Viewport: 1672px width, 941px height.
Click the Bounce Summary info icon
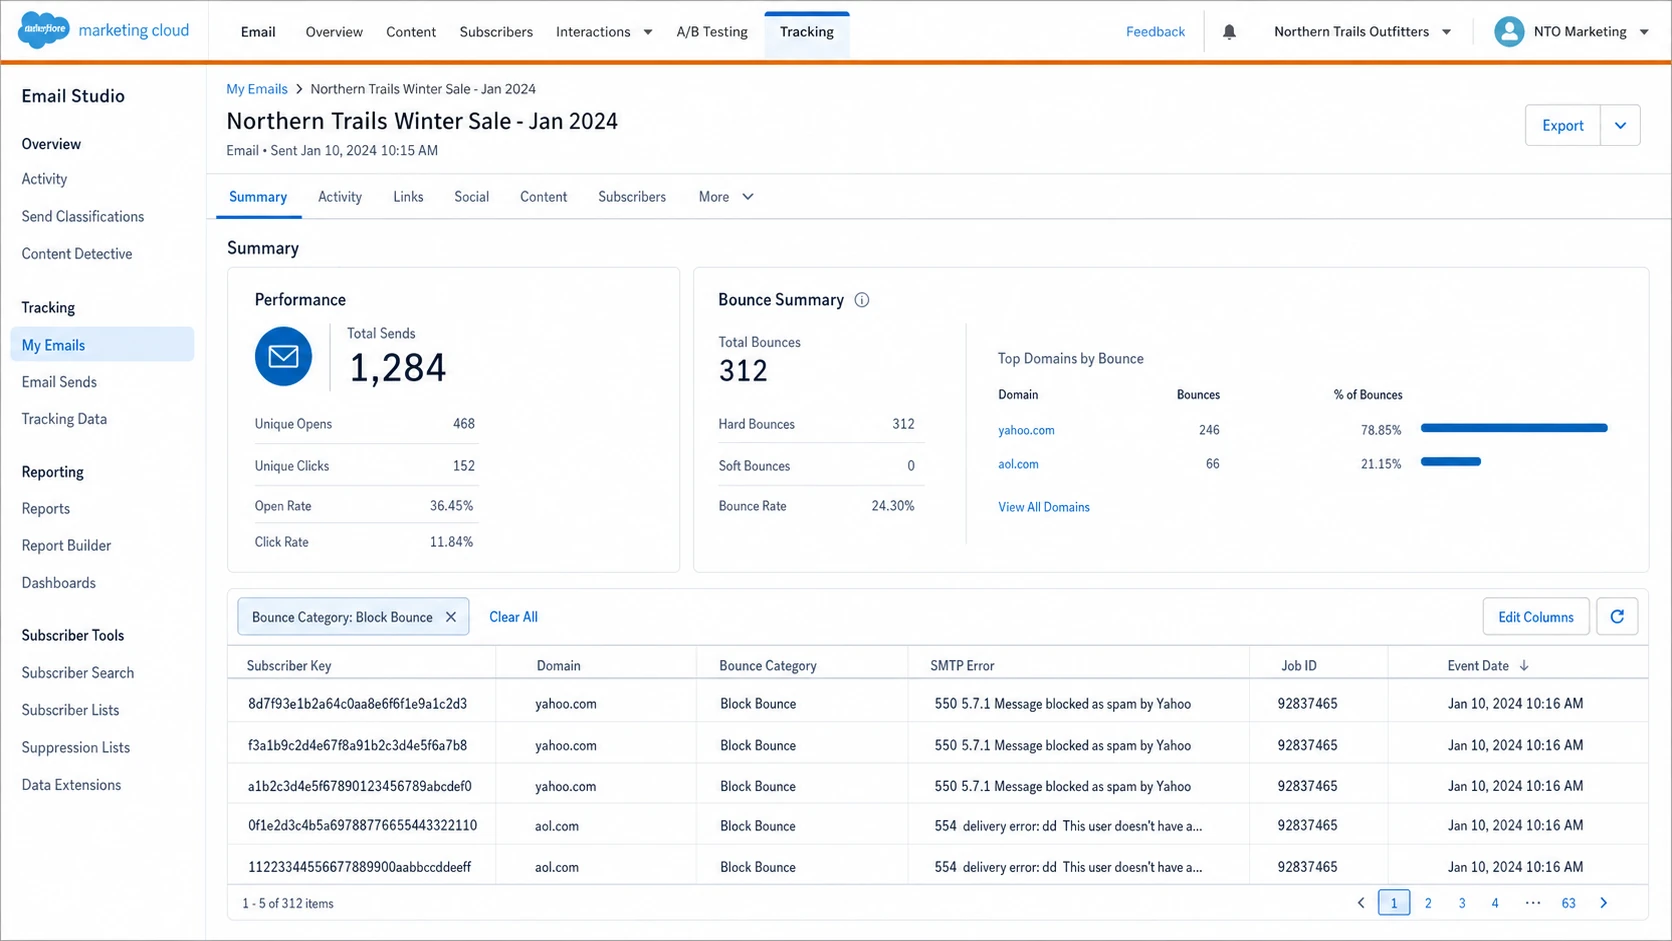(861, 300)
